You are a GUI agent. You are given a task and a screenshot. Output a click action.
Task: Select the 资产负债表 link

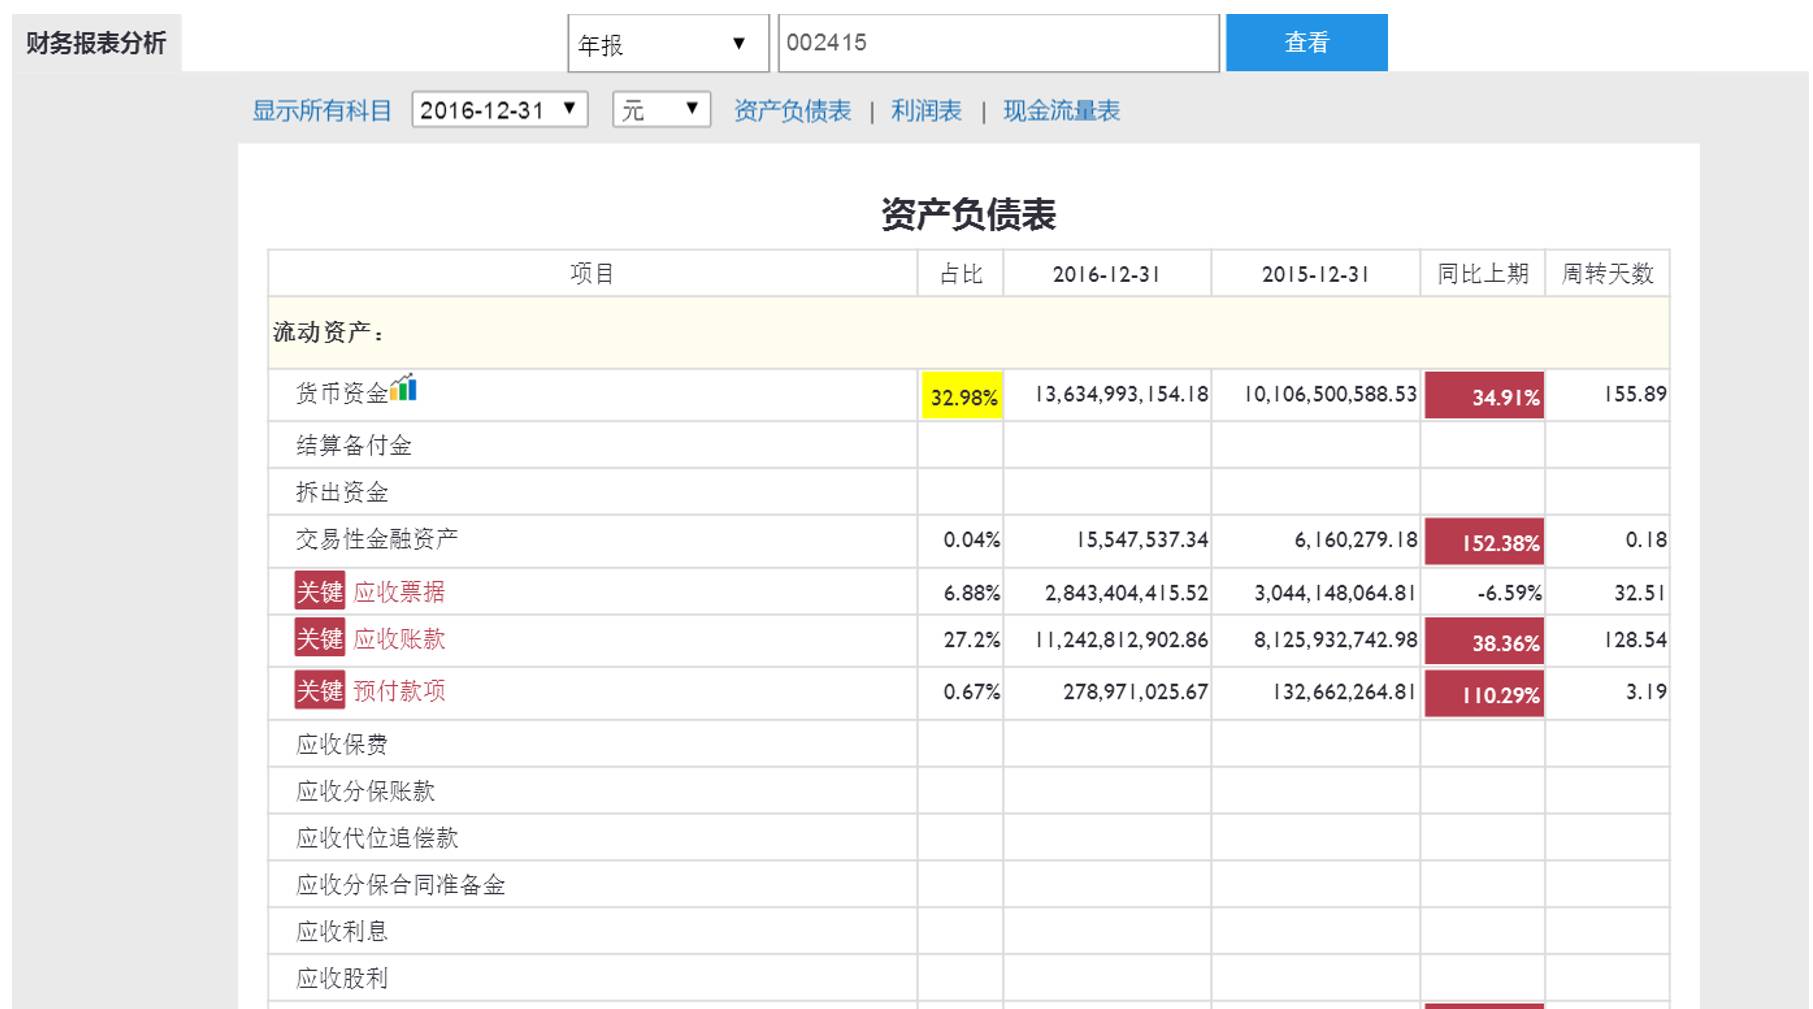tap(791, 111)
